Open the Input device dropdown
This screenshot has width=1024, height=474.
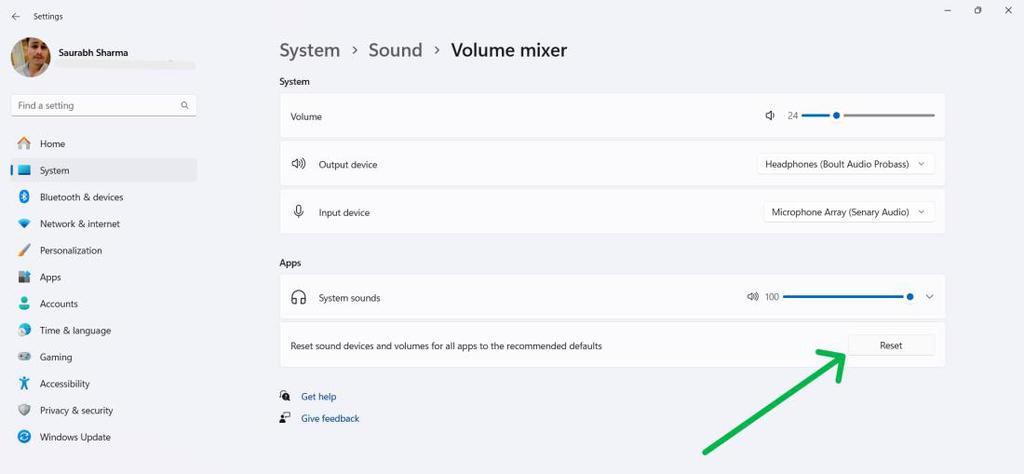tap(849, 212)
